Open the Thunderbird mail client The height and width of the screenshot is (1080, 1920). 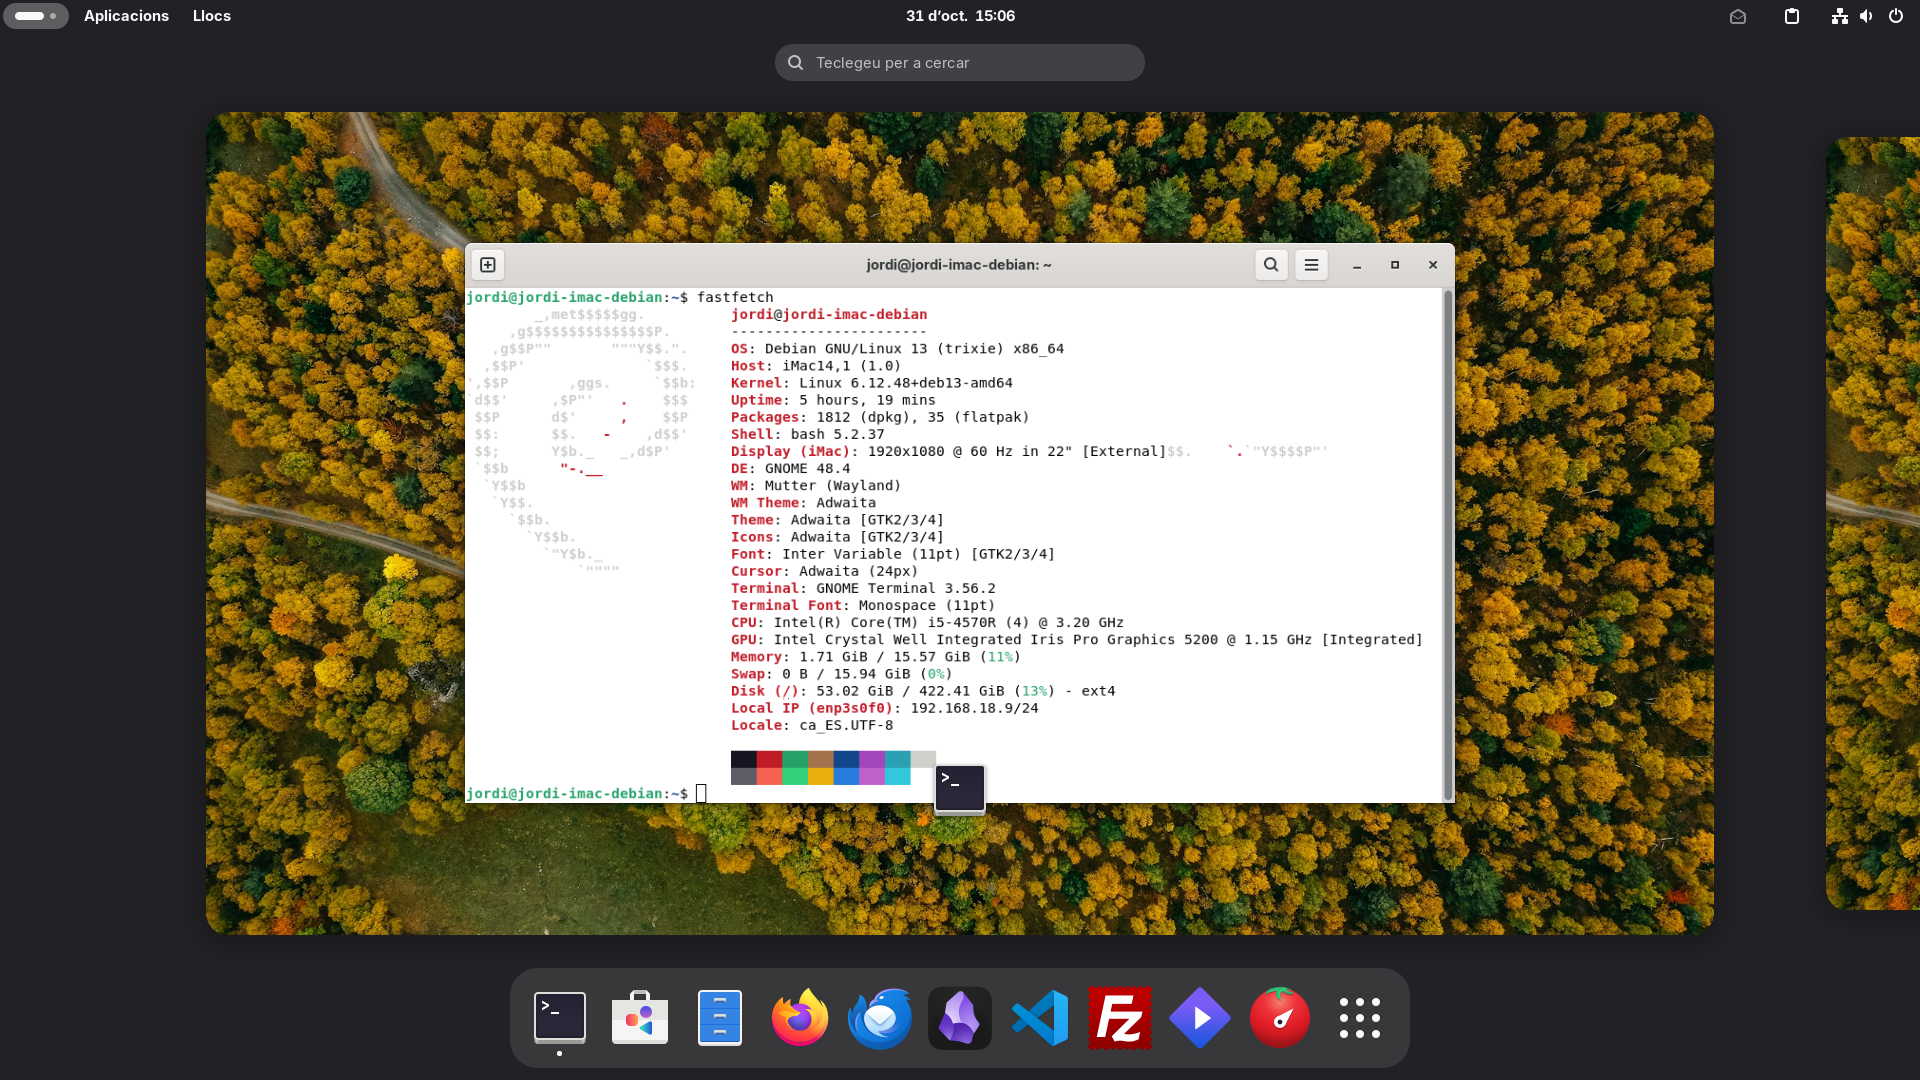coord(879,1017)
